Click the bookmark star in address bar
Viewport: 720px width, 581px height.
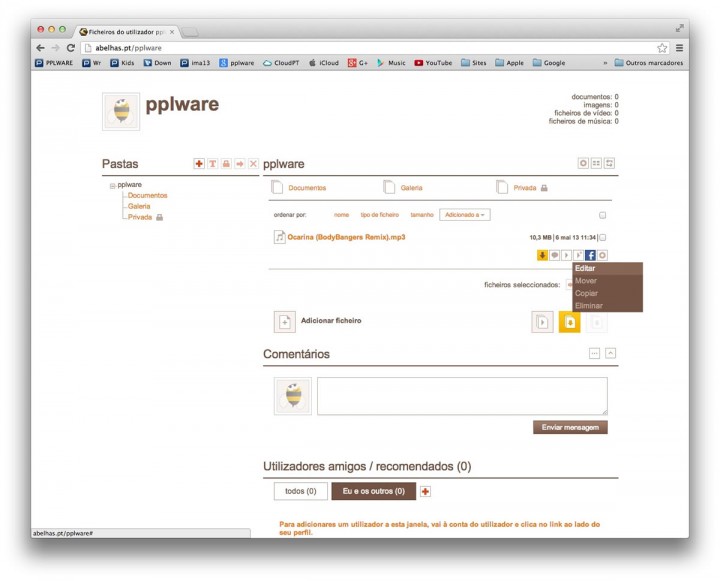(x=662, y=48)
